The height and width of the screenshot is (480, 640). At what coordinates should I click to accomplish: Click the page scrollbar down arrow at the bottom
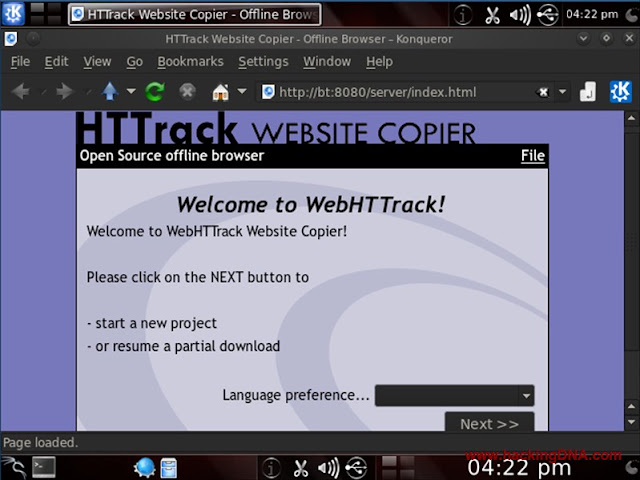click(x=631, y=422)
